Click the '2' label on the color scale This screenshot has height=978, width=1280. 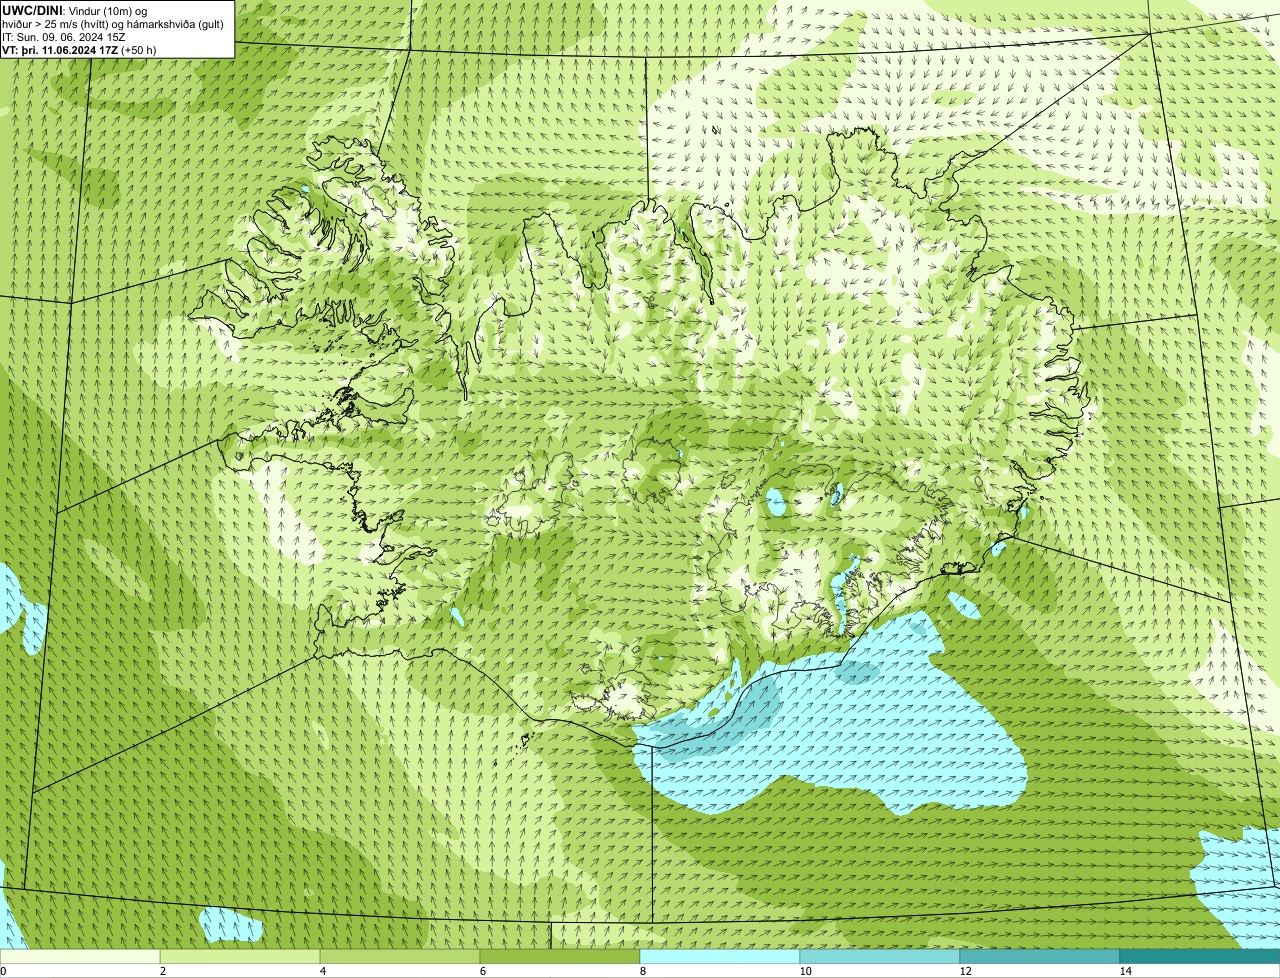162,971
